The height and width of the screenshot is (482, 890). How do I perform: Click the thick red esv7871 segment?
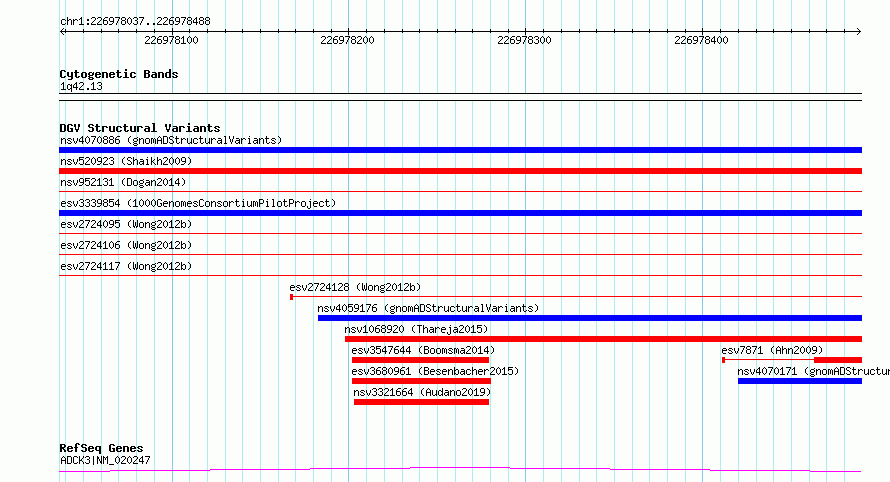(x=838, y=360)
